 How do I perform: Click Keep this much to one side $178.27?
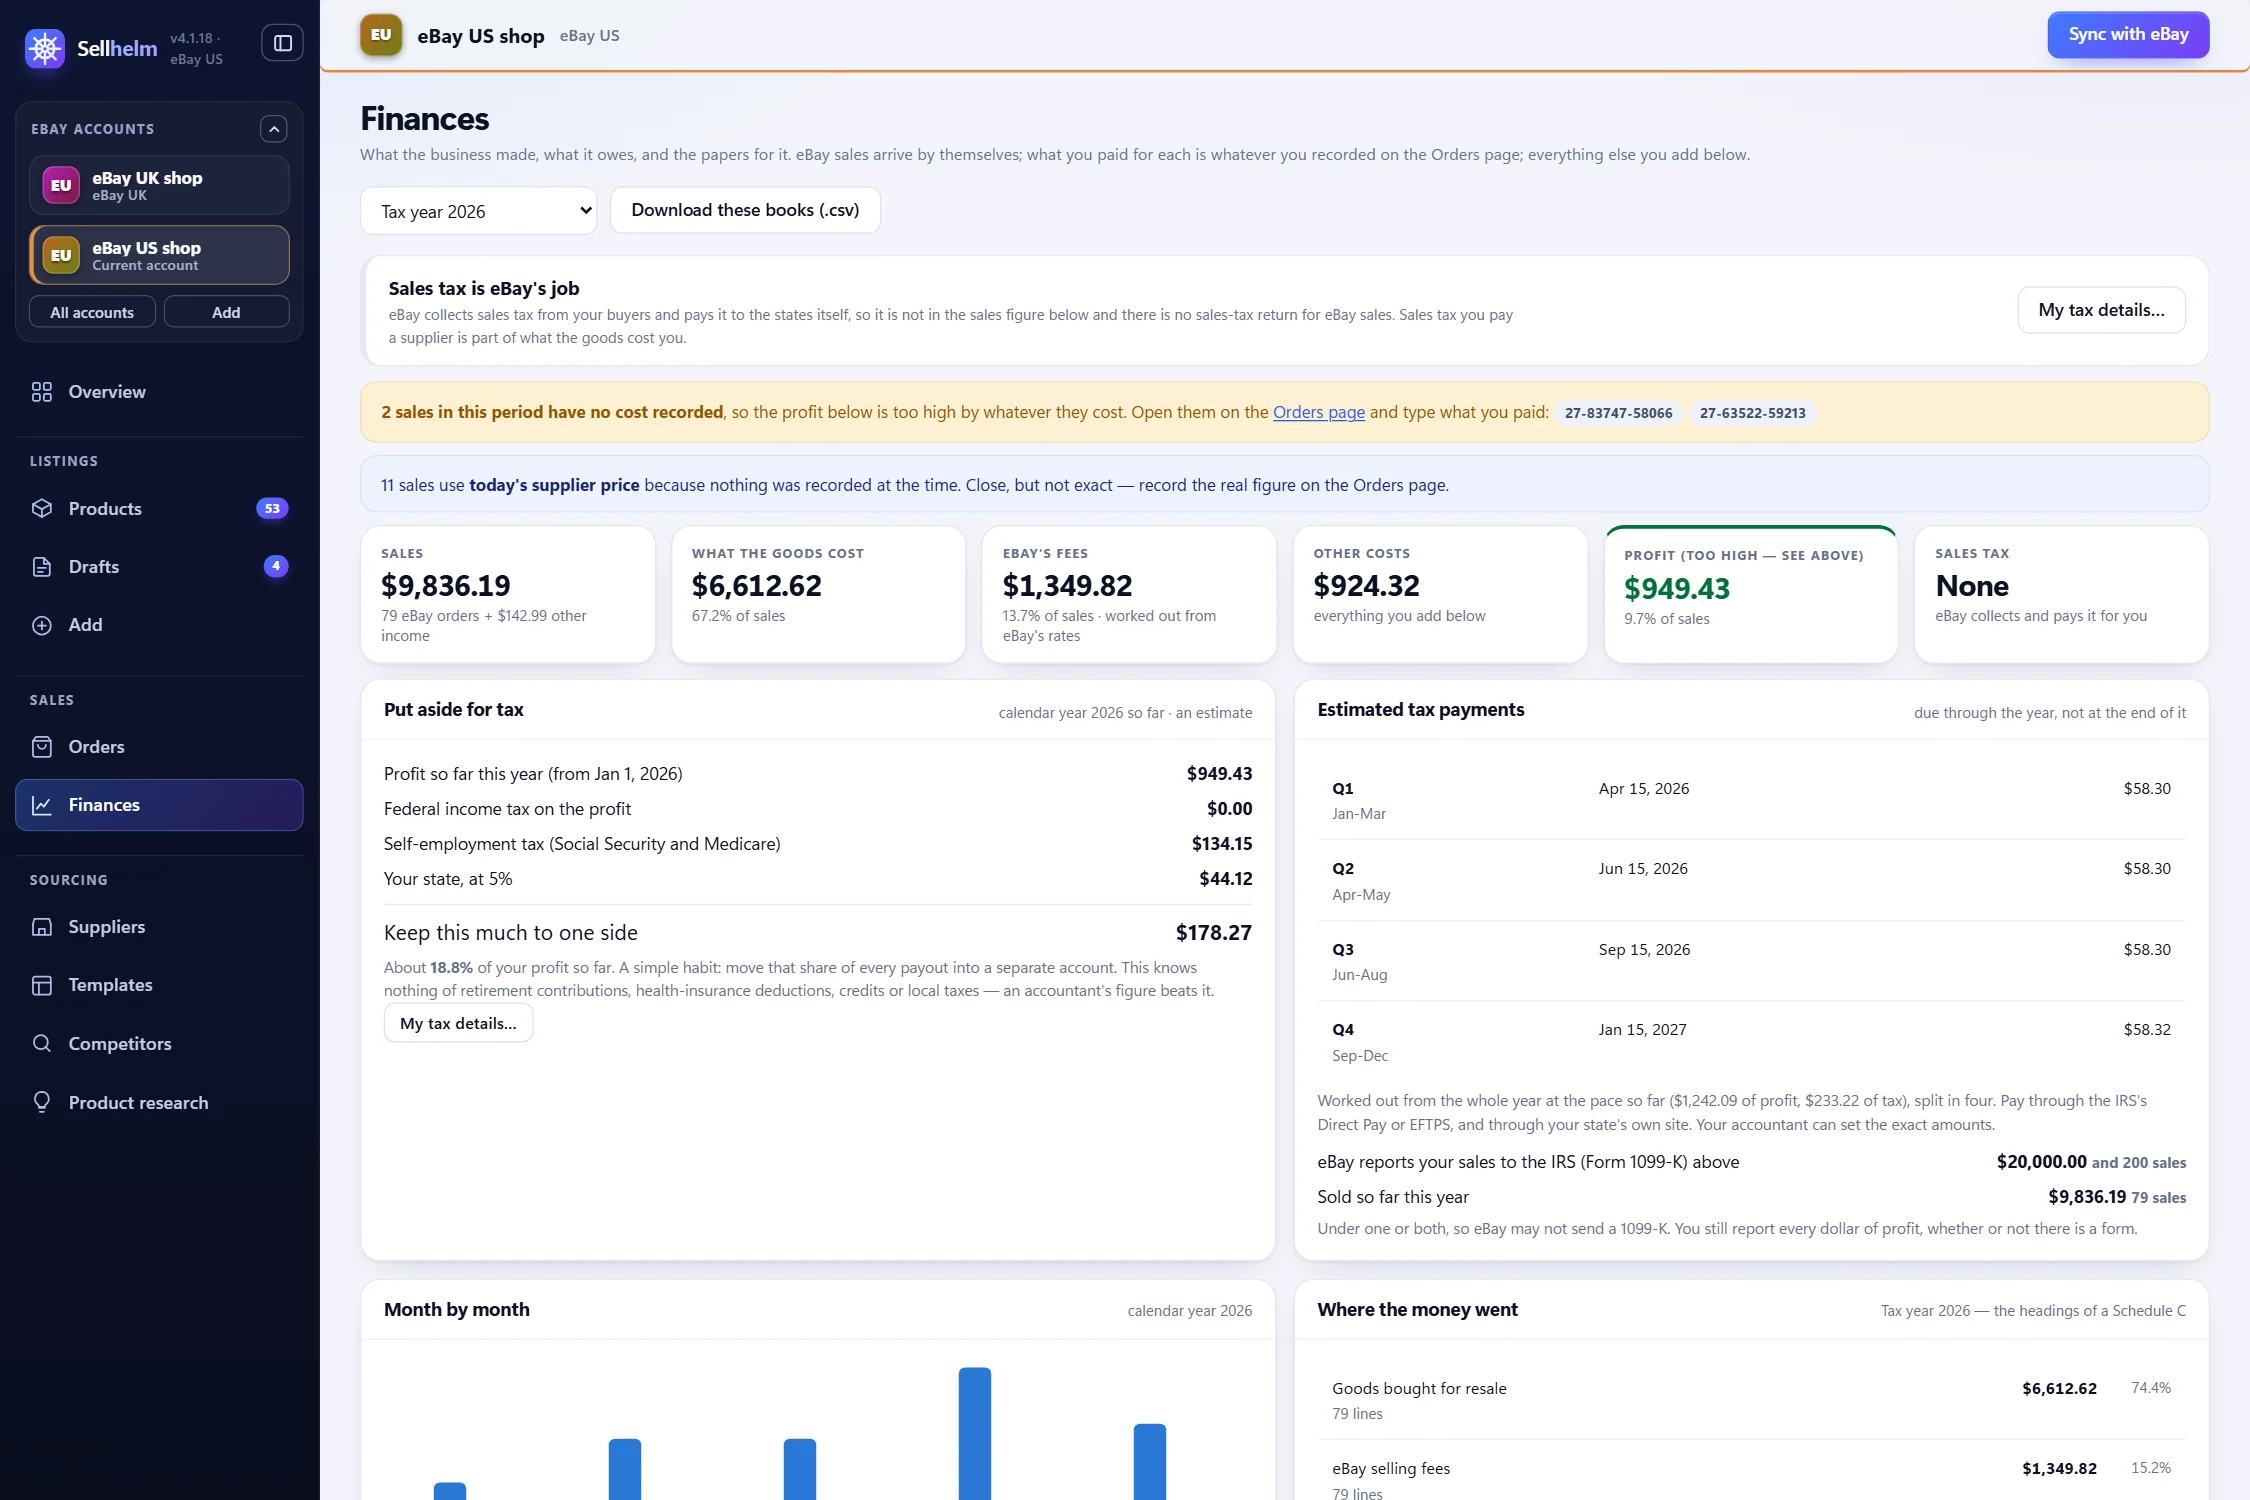tap(818, 933)
